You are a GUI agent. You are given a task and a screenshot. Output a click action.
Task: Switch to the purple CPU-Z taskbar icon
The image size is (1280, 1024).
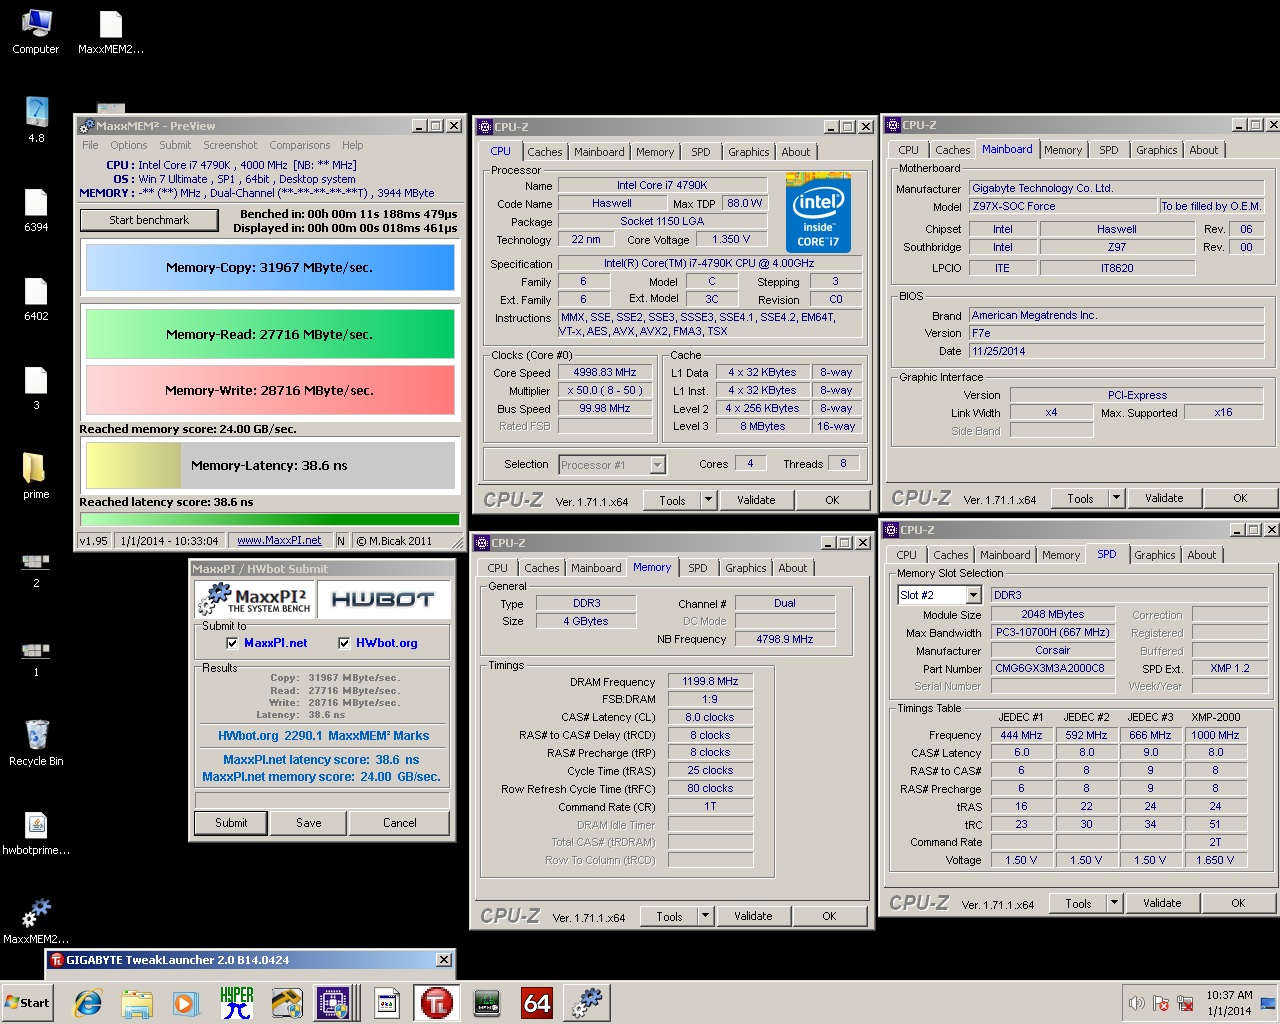coord(335,1003)
